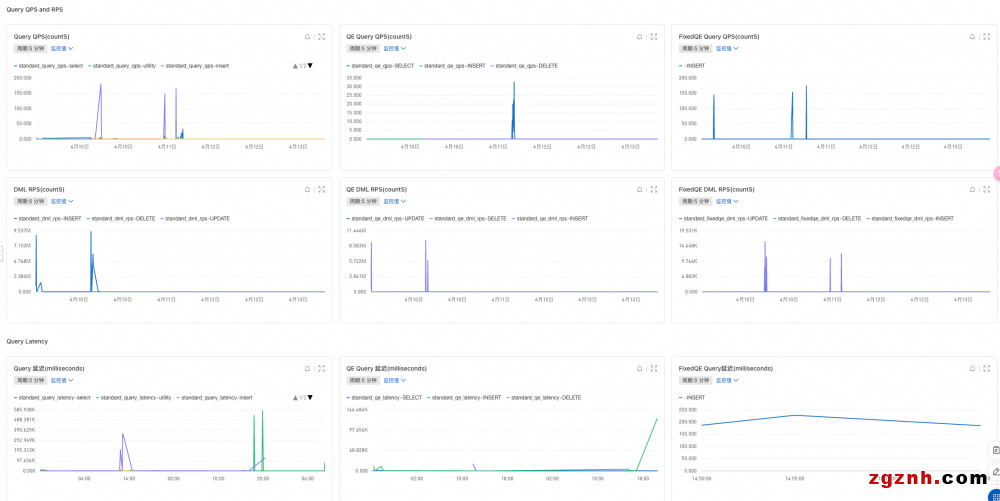The height and width of the screenshot is (501, 1000).
Task: Open alarm bell on Query QPS chart
Action: tap(307, 36)
